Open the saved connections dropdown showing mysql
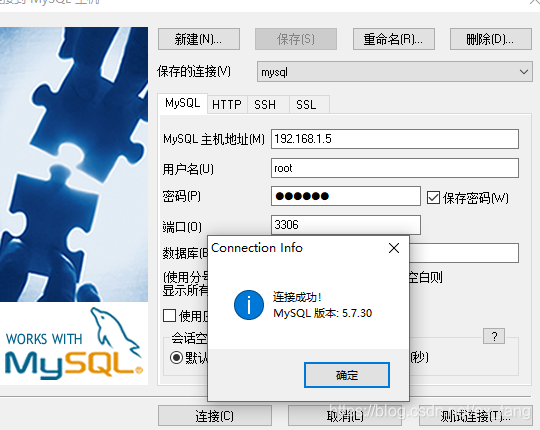 (x=395, y=72)
